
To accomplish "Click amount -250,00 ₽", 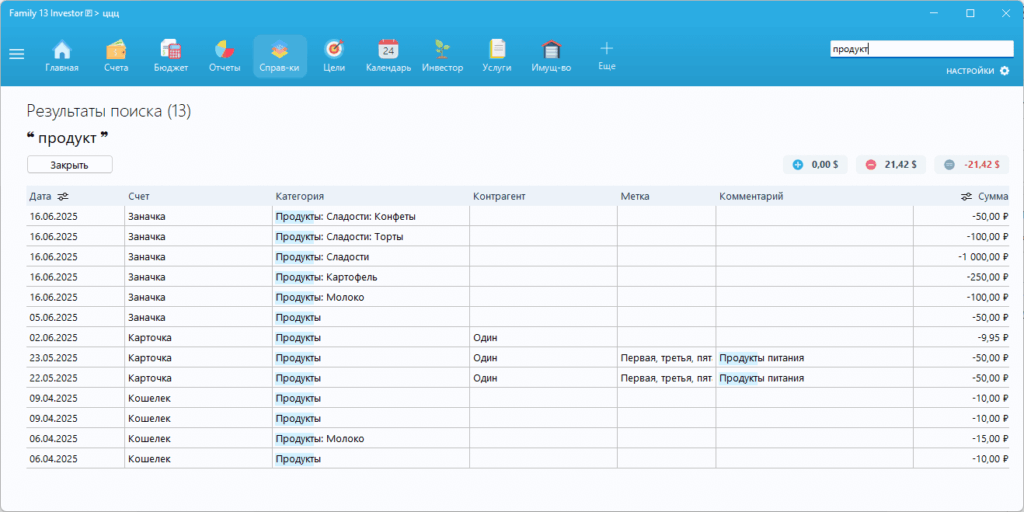I will (x=986, y=277).
